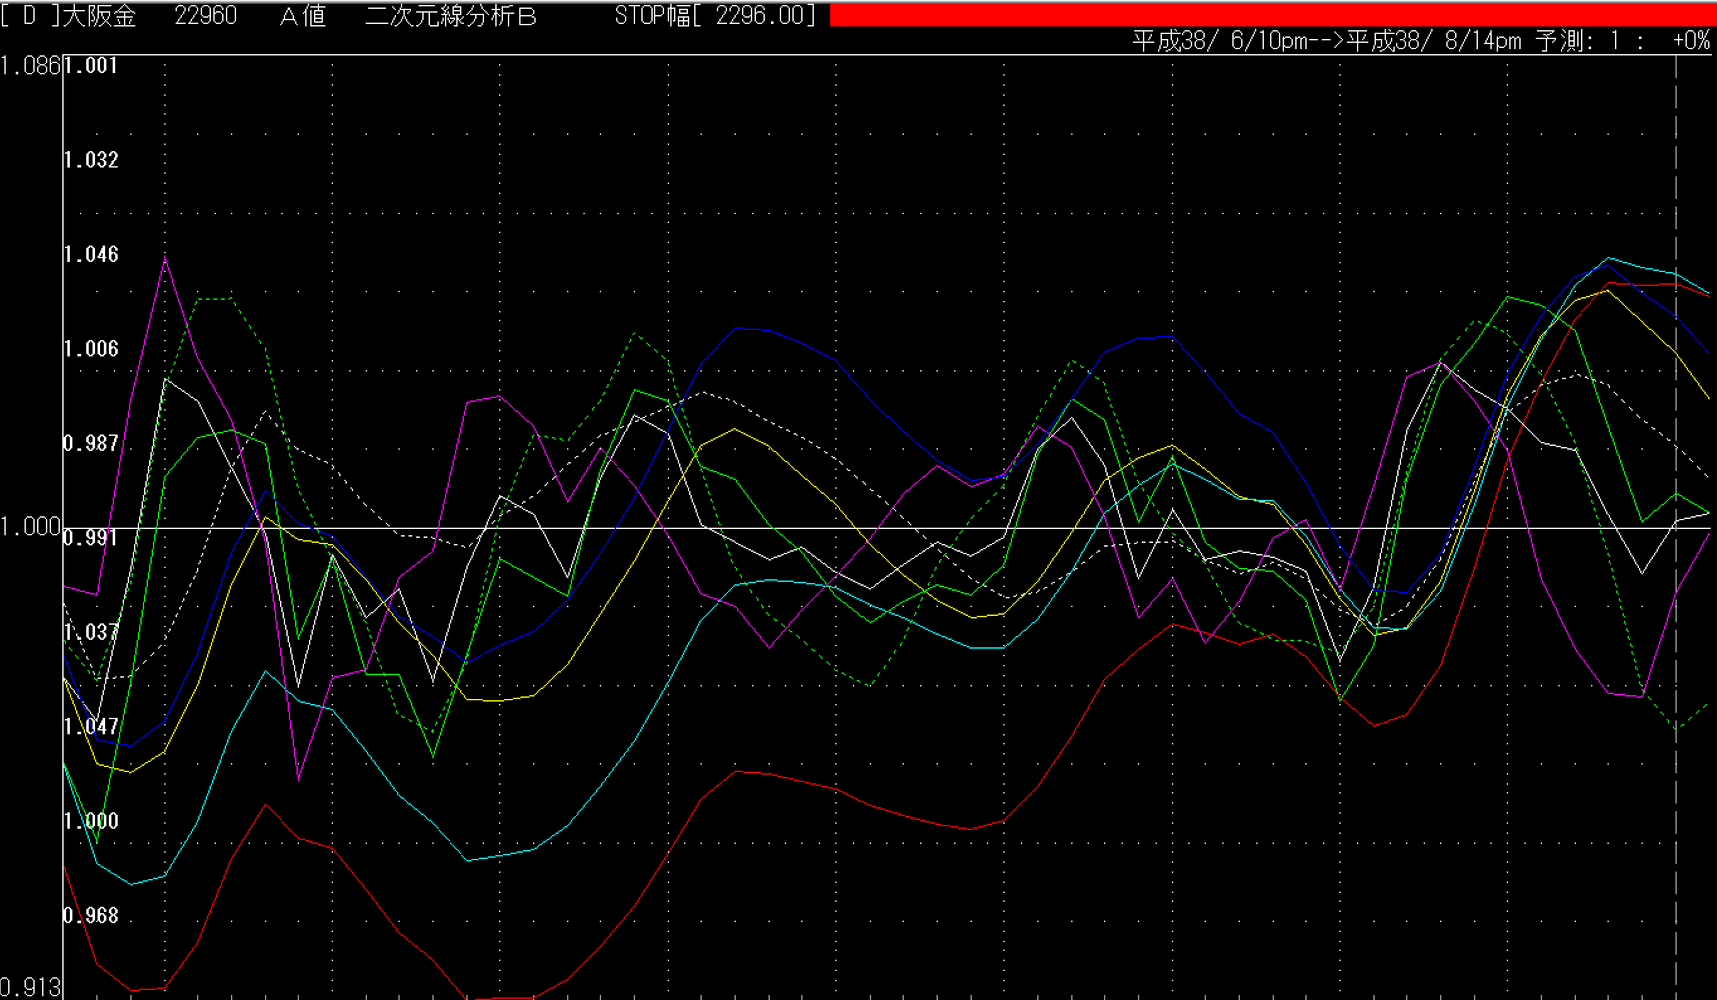Click the 1.046 series label
The width and height of the screenshot is (1717, 1000).
tap(91, 255)
